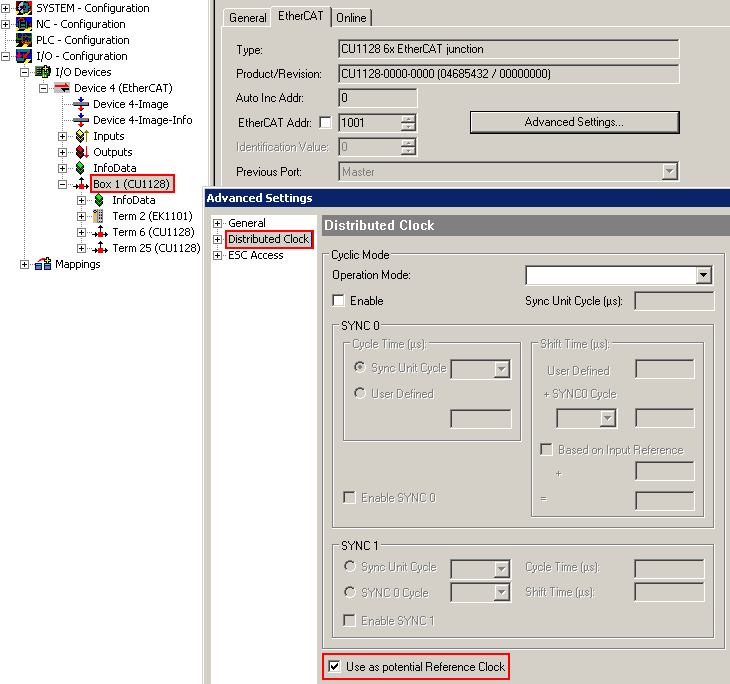Viewport: 730px width, 684px height.
Task: Uncheck Use as potential Reference Clock
Action: pos(334,666)
